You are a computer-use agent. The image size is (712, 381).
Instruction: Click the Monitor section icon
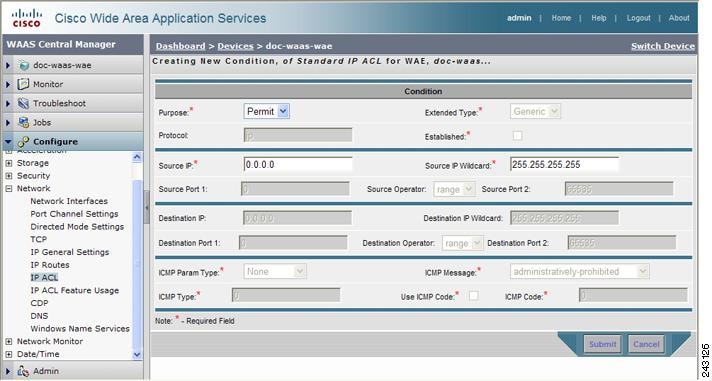point(23,84)
